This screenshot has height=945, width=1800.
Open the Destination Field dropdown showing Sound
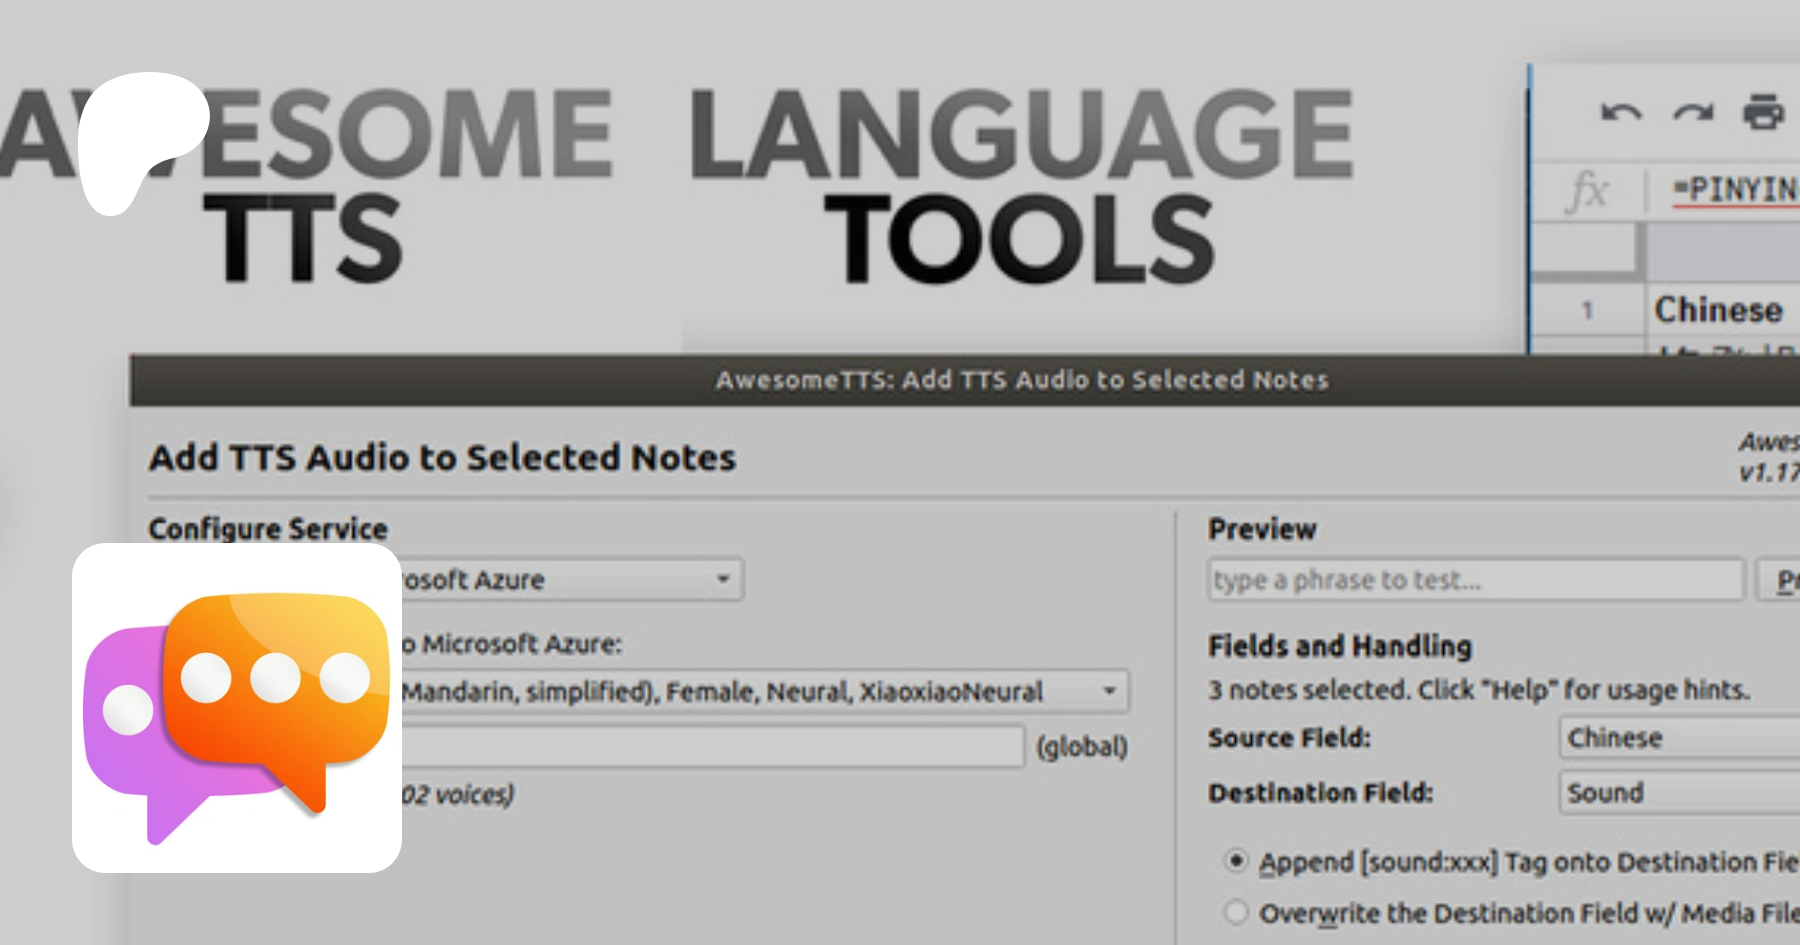(1680, 793)
